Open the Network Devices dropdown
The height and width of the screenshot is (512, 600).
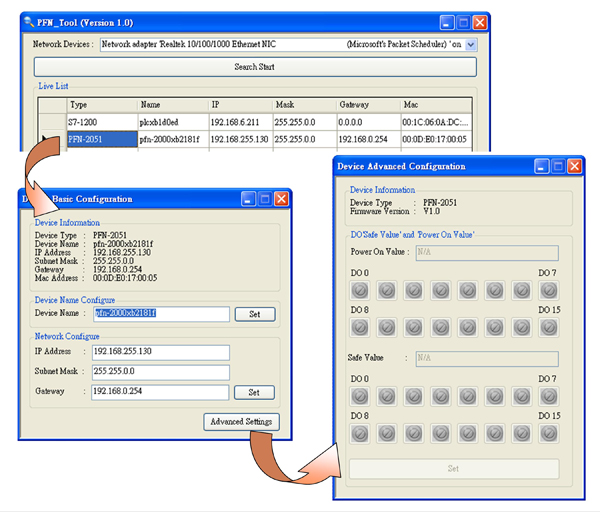coord(471,45)
